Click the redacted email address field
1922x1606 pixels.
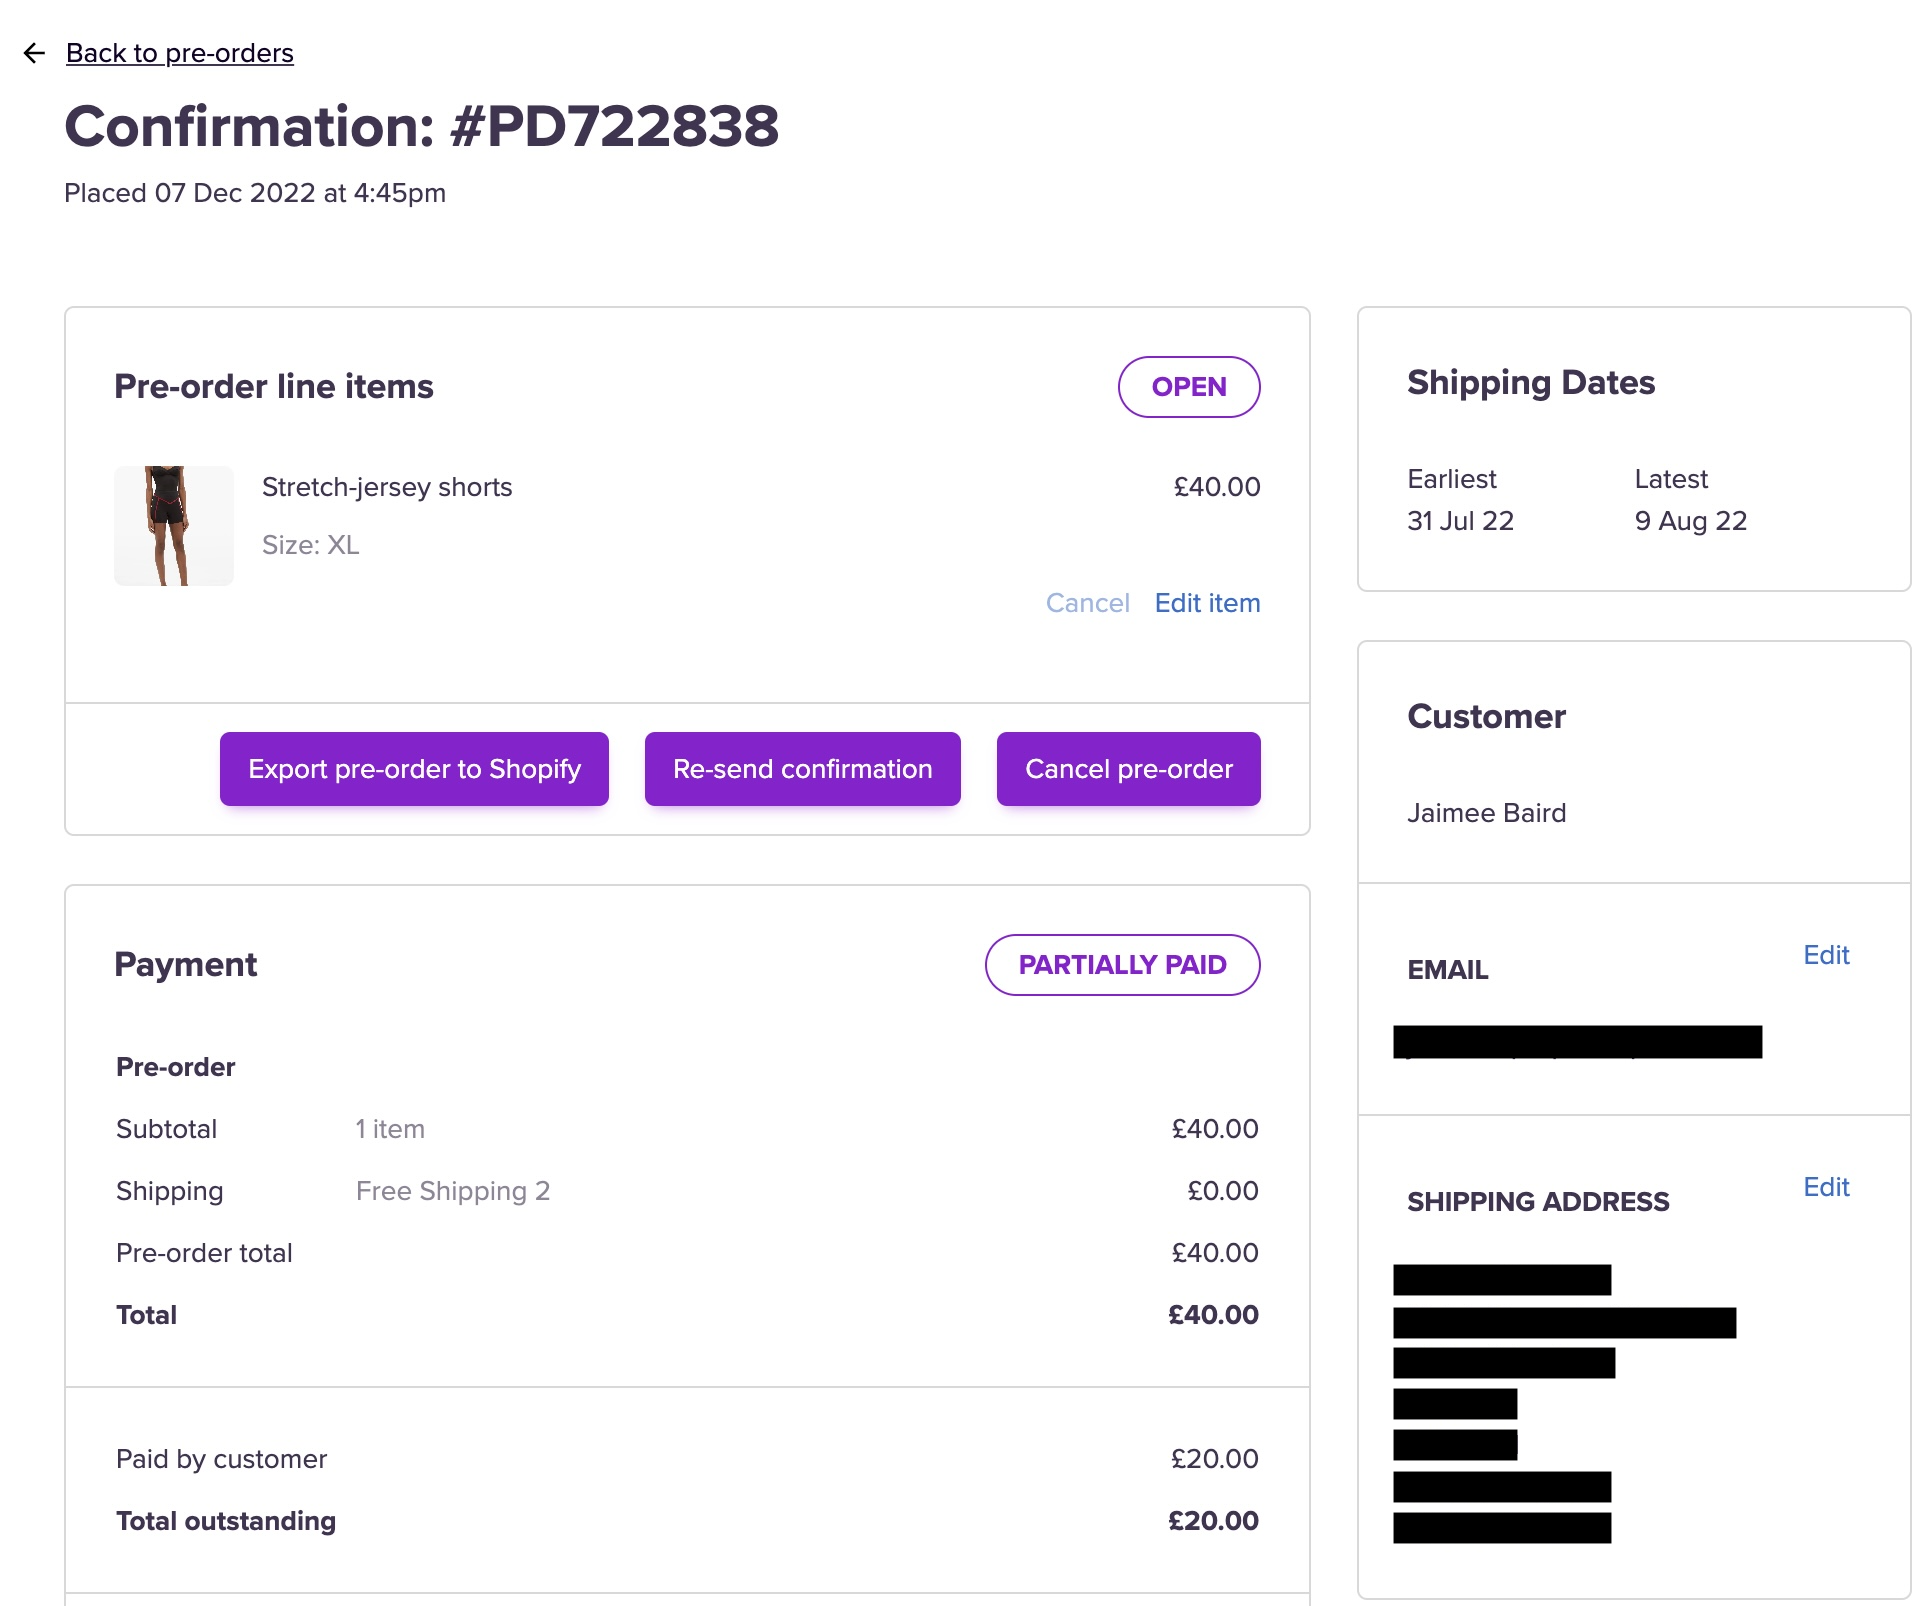[1577, 1042]
